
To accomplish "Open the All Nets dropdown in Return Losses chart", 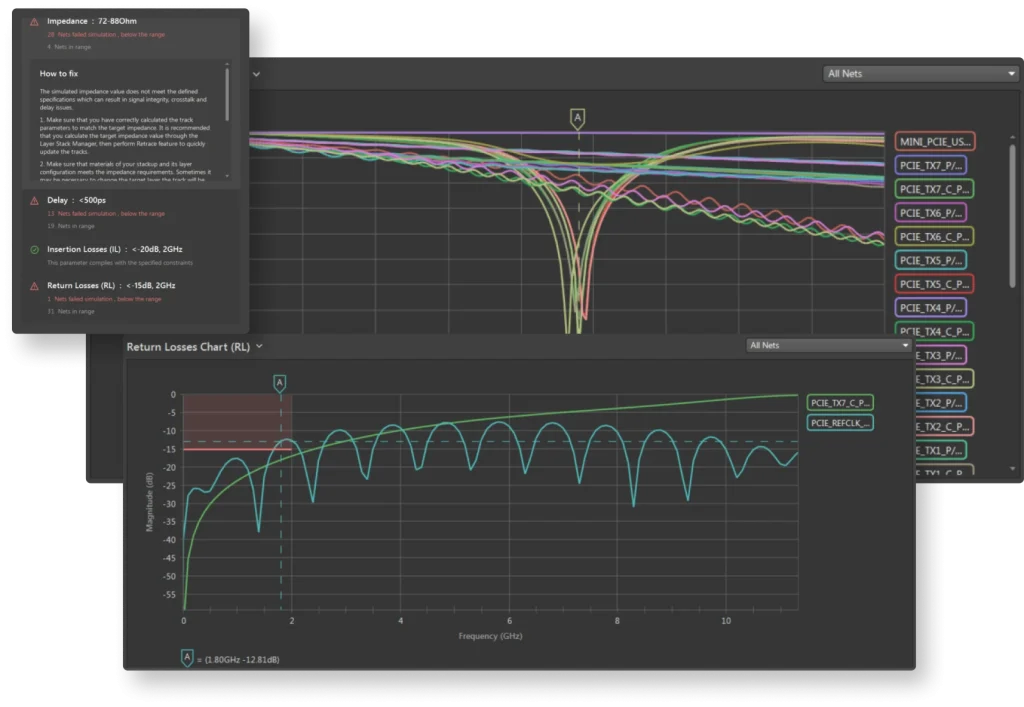I will tap(830, 345).
